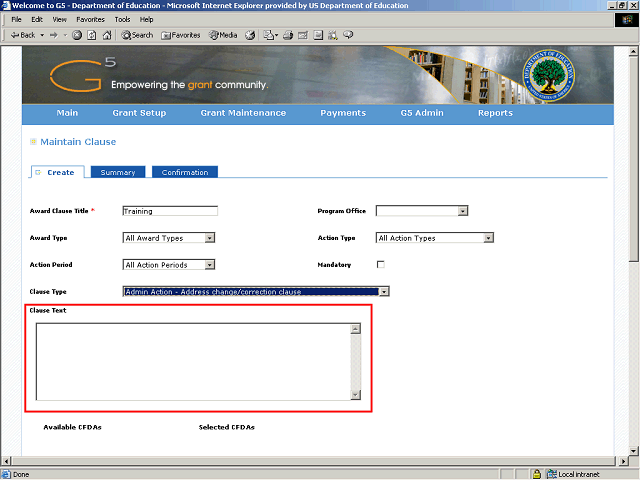Click the Search toolbar button

click(137, 36)
